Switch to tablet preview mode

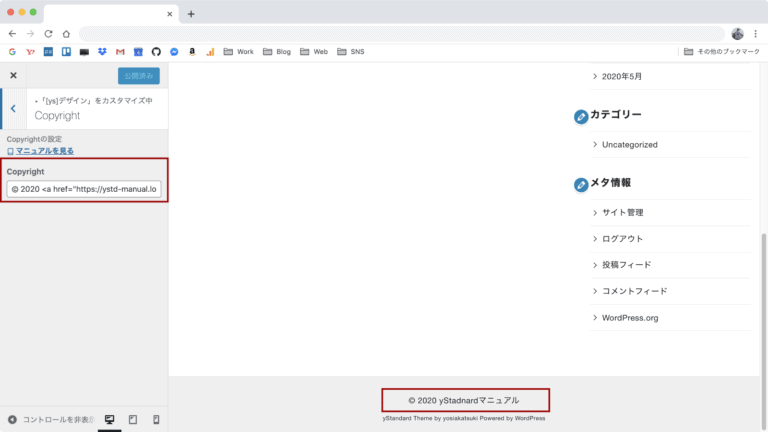133,419
